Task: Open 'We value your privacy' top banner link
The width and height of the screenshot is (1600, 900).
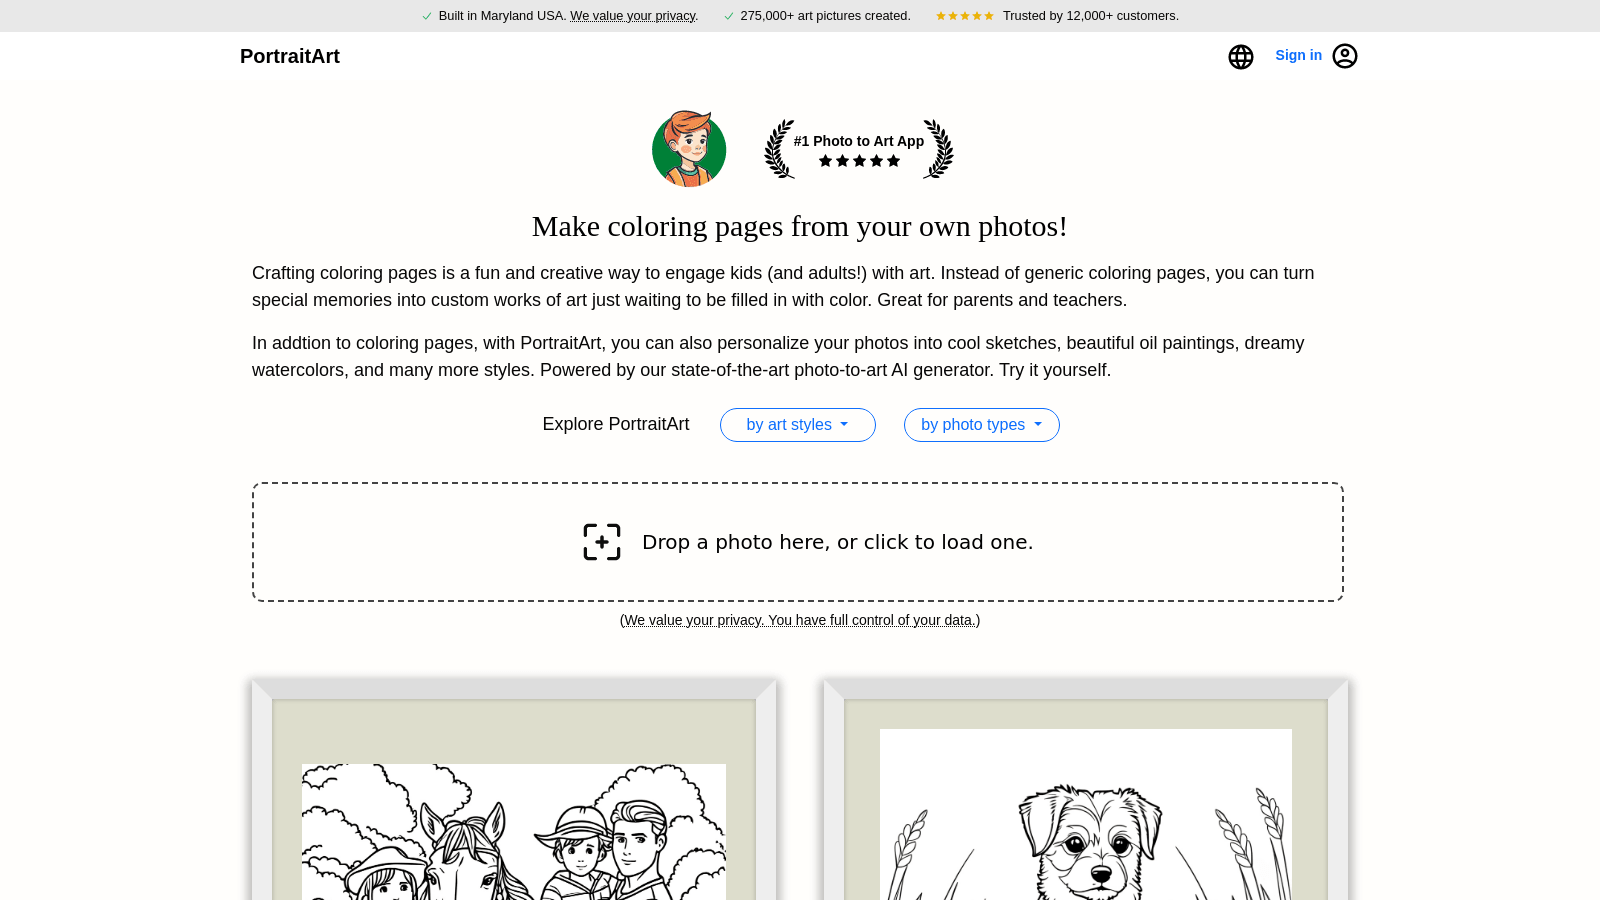Action: [632, 16]
